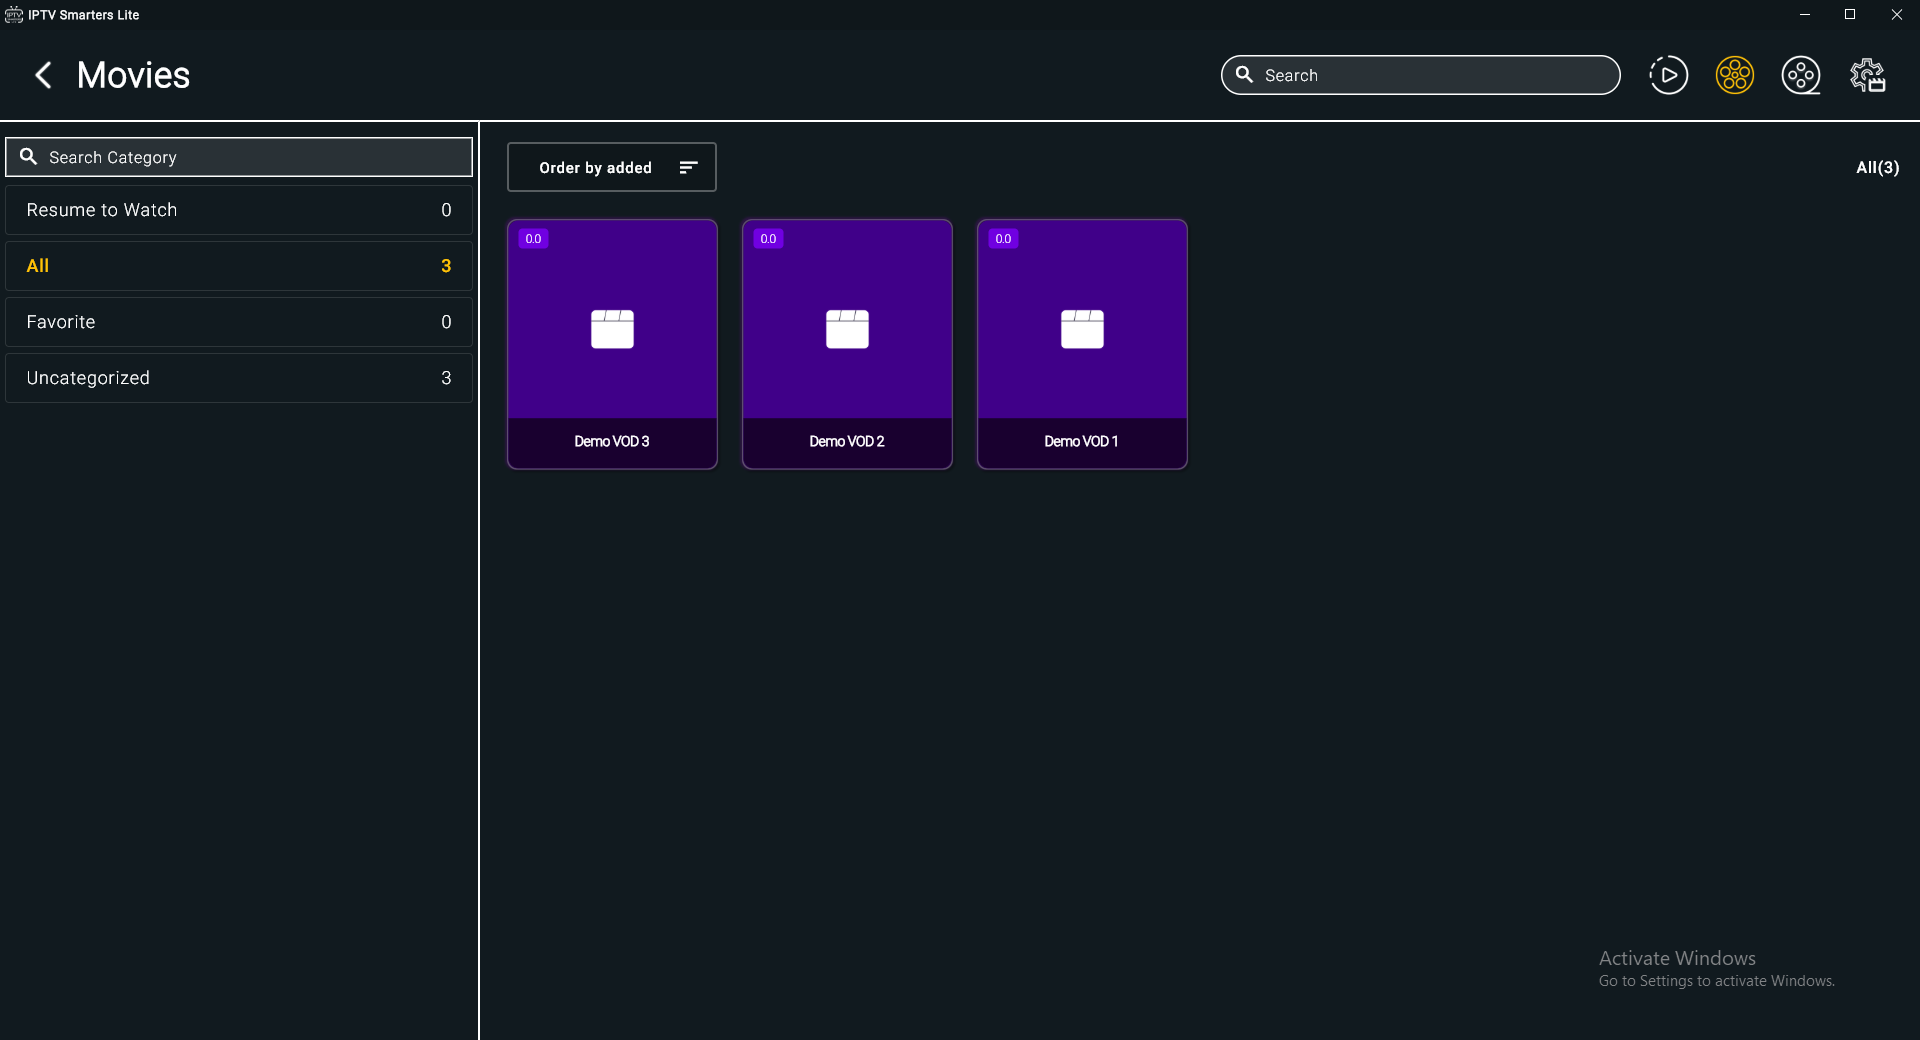Click the 0.0 rating badge on Demo VOD 1

pos(1003,238)
